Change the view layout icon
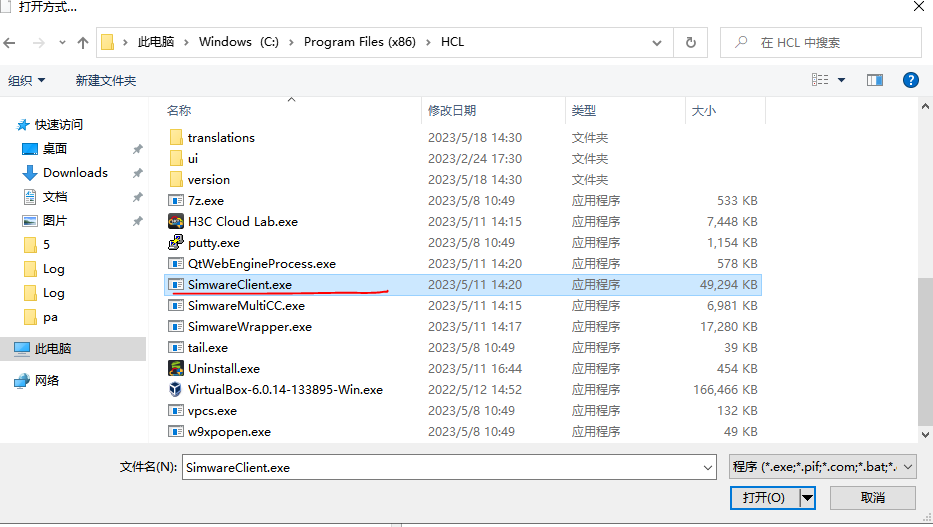 click(820, 80)
